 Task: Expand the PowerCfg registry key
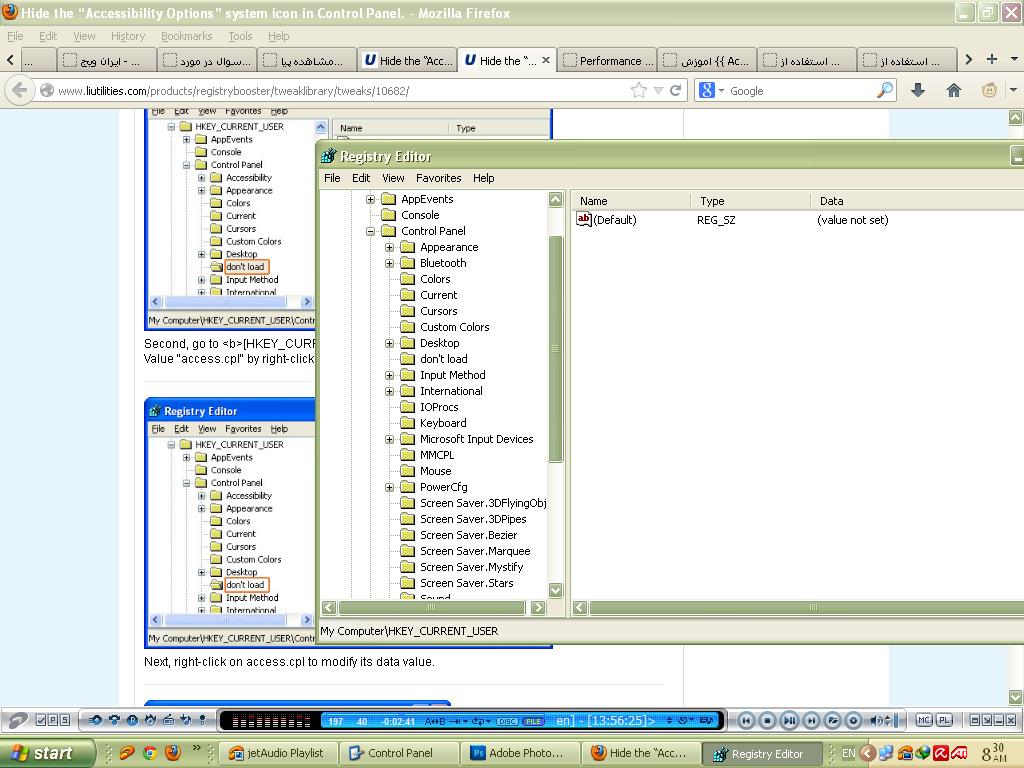[389, 487]
